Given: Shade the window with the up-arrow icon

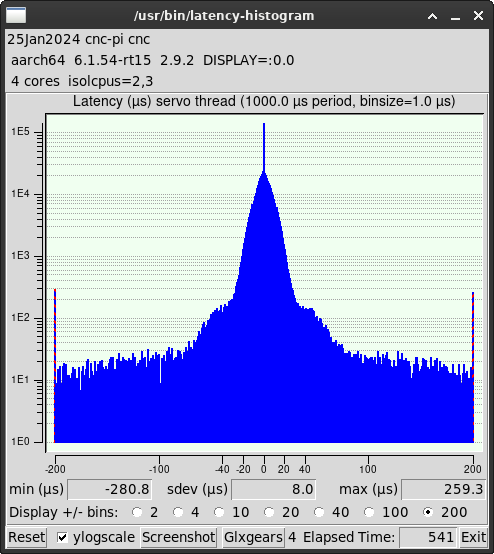Looking at the screenshot, I should coord(433,16).
